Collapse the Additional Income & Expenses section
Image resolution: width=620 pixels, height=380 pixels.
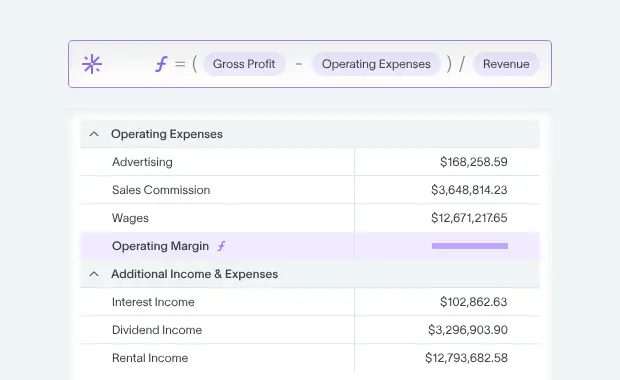(94, 274)
